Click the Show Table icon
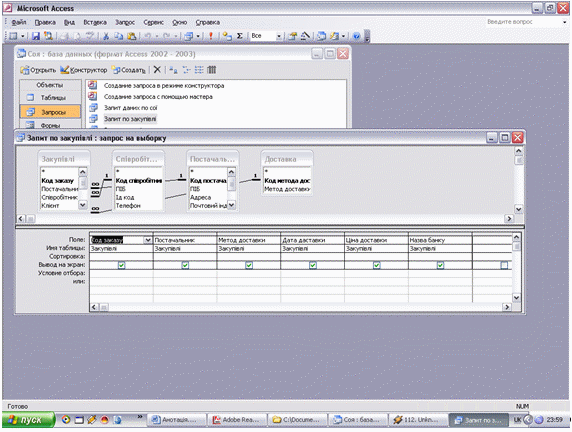The width and height of the screenshot is (572, 432). tap(227, 36)
